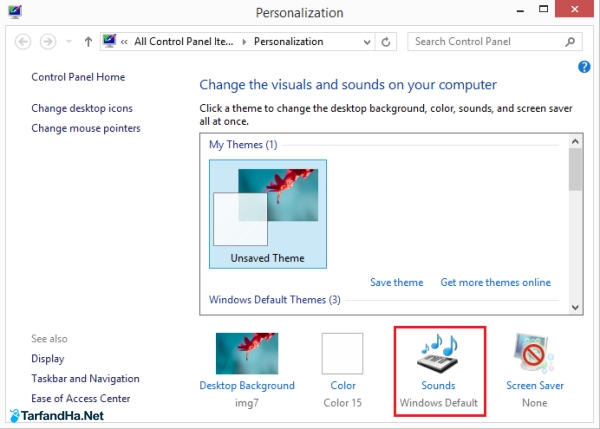
Task: Minimize the Personalization window
Action: (x=520, y=10)
